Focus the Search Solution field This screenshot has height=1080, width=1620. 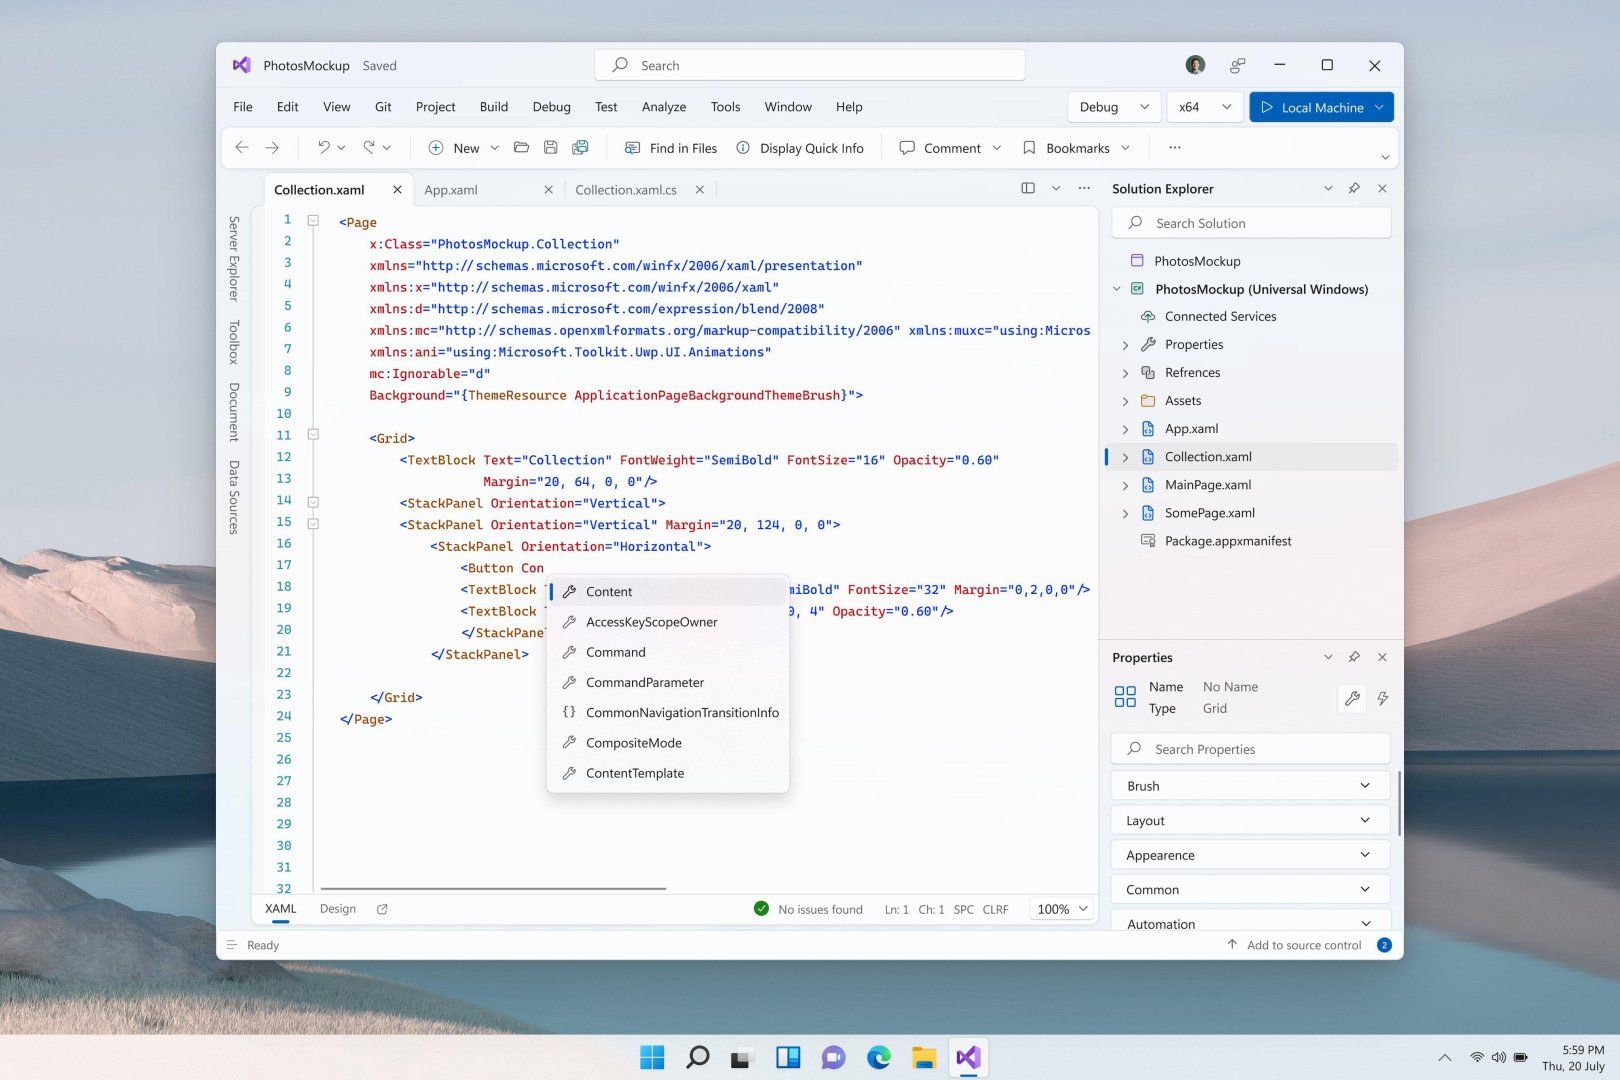coord(1251,223)
